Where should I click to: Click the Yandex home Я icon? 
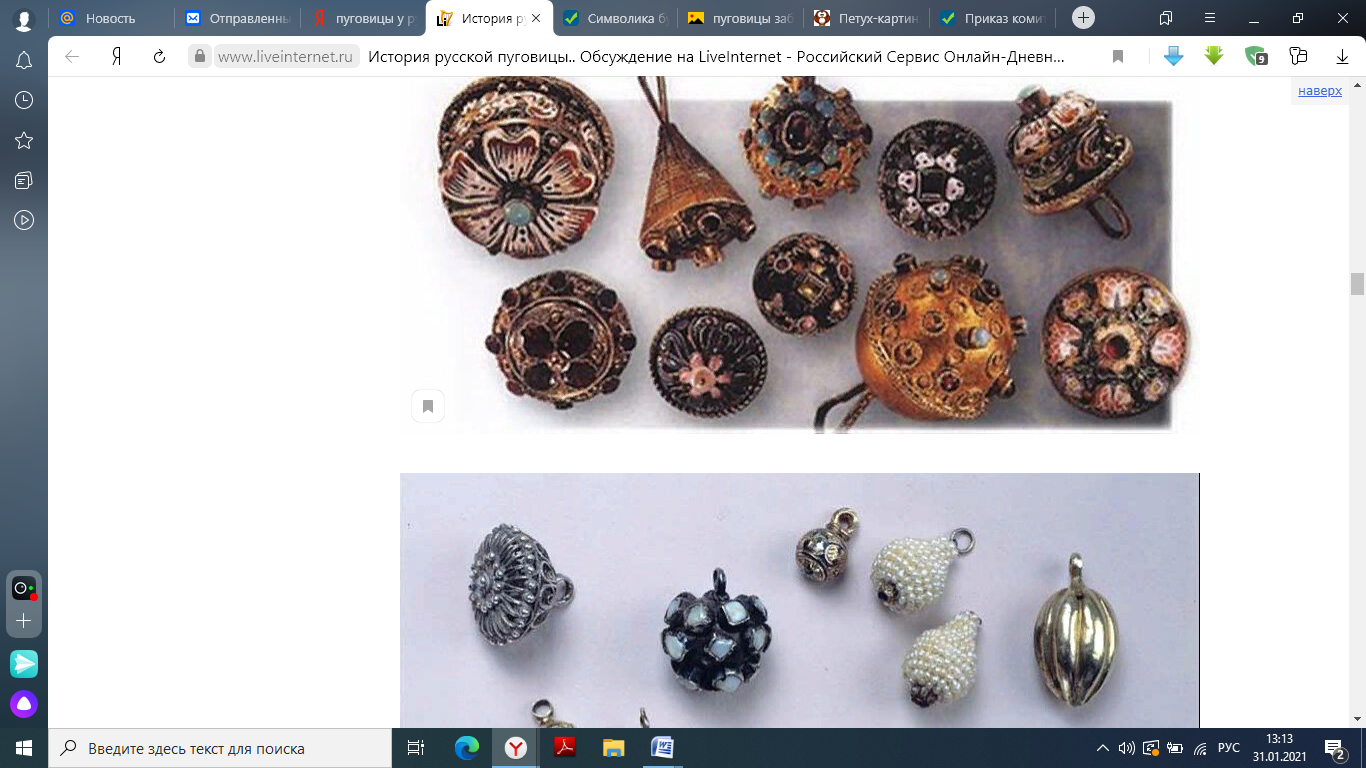116,57
